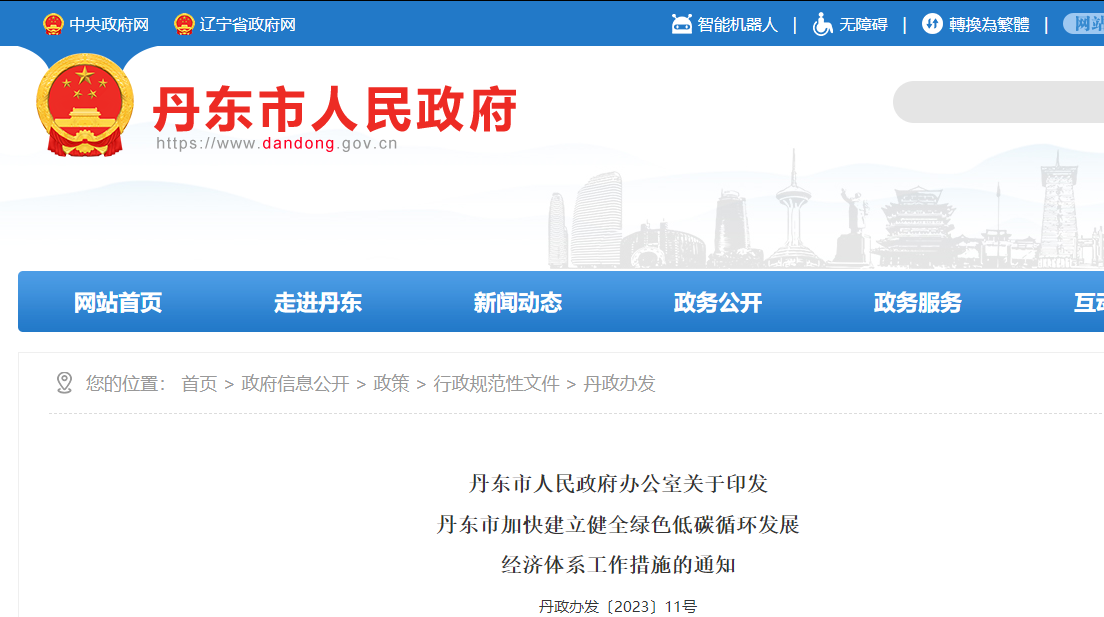Click the location pin icon in breadcrumb

[x=64, y=383]
